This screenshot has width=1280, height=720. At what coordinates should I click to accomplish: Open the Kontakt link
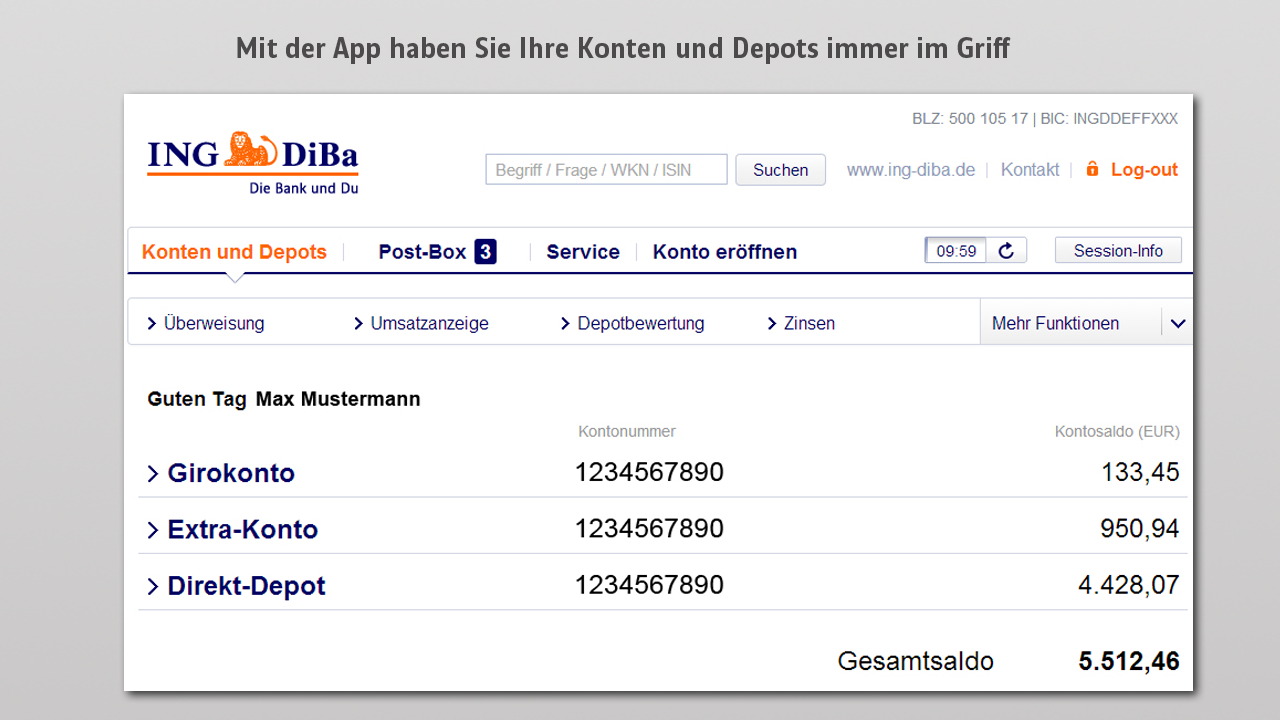1030,170
